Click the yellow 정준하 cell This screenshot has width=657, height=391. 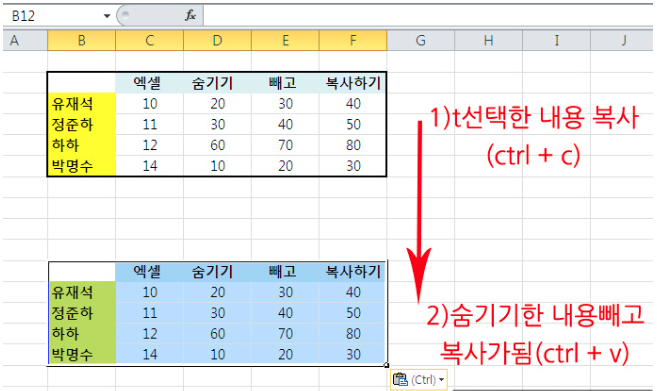(82, 124)
